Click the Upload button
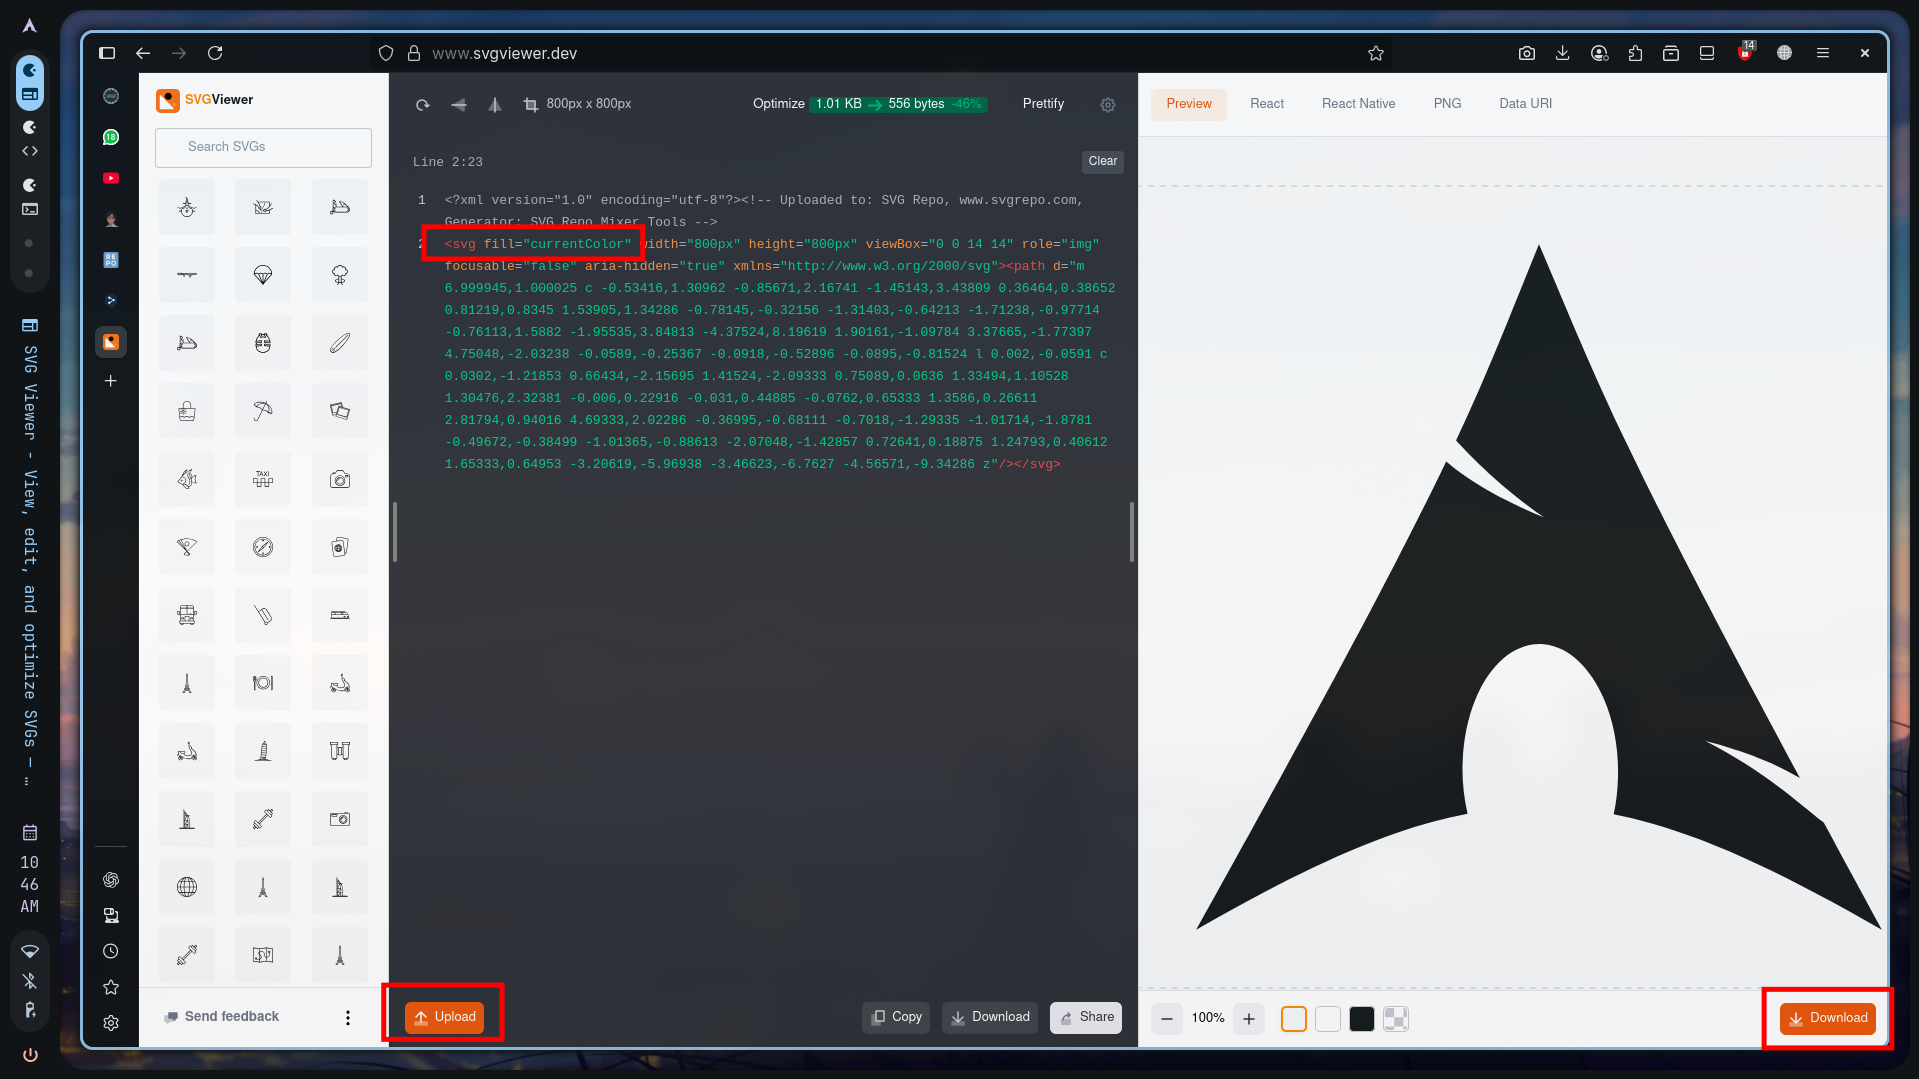Viewport: 1919px width, 1079px height. pos(445,1017)
